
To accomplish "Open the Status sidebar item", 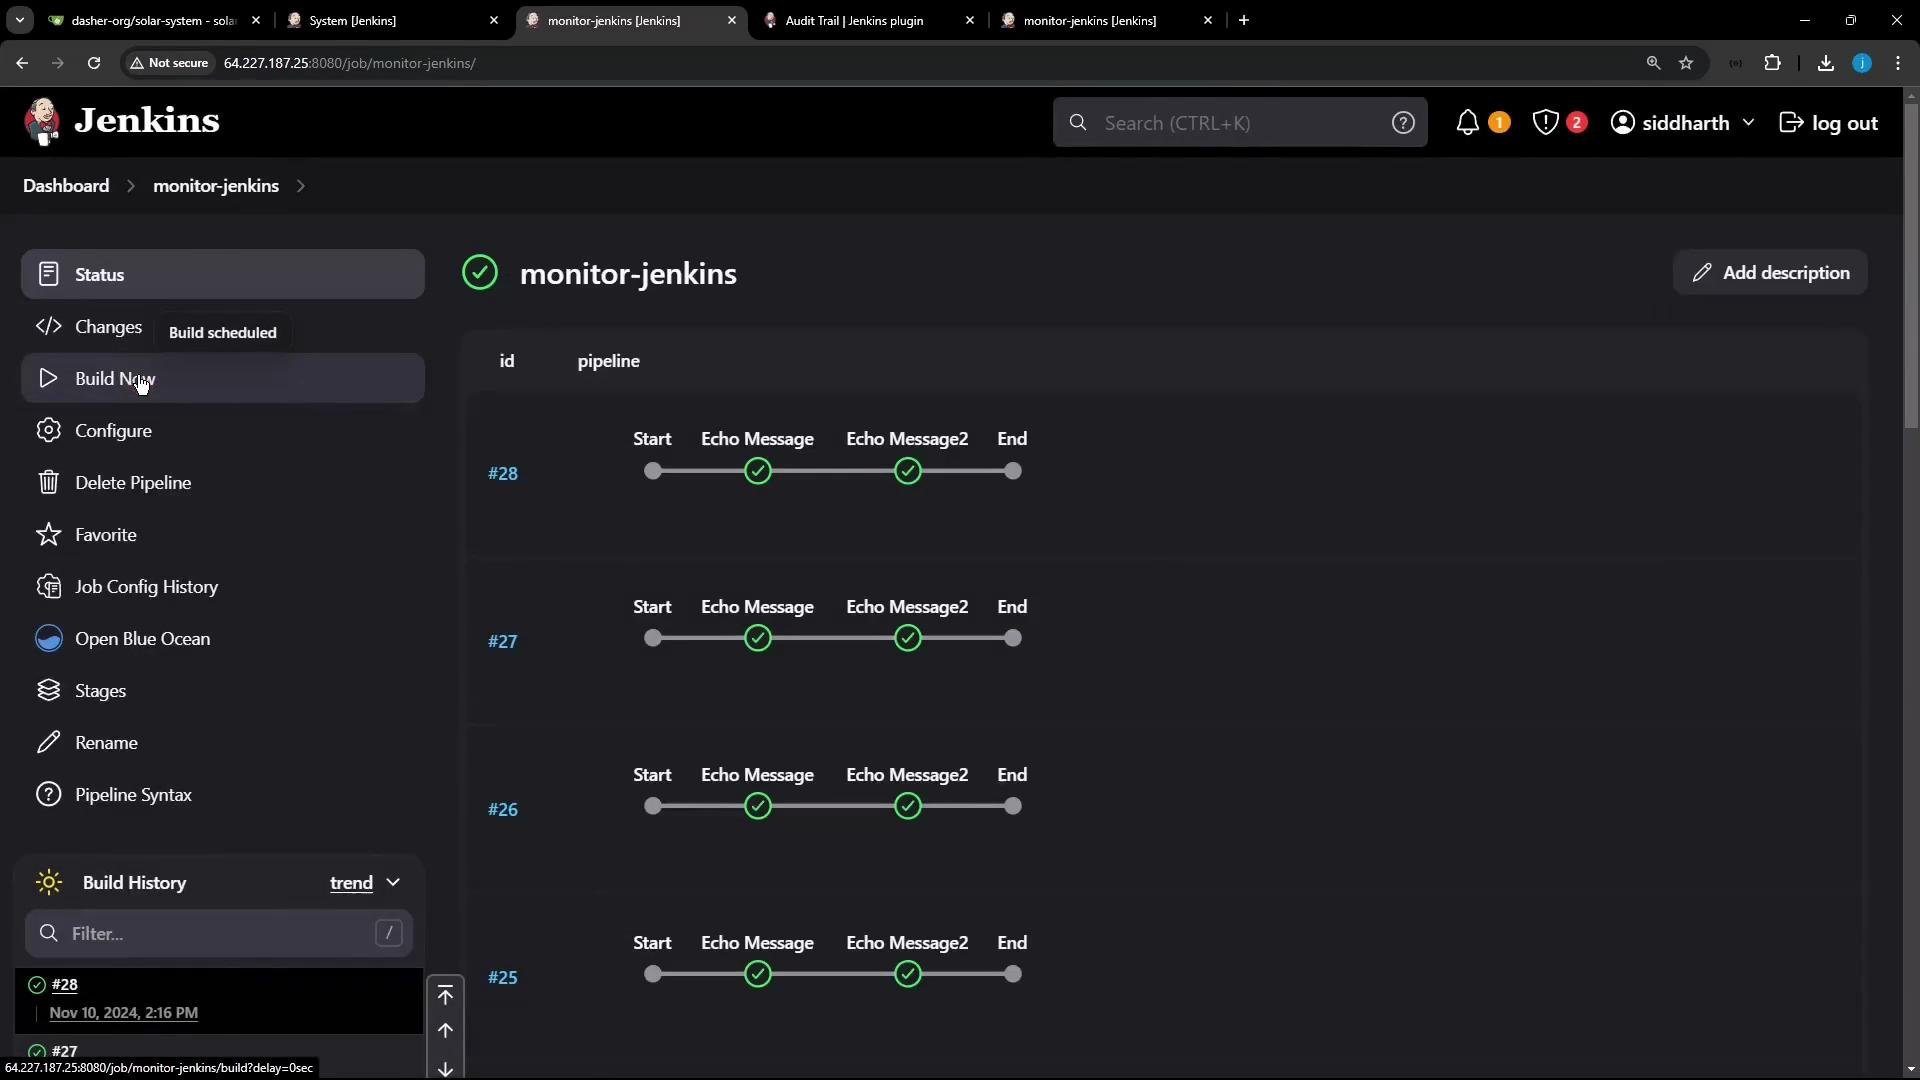I will point(223,274).
